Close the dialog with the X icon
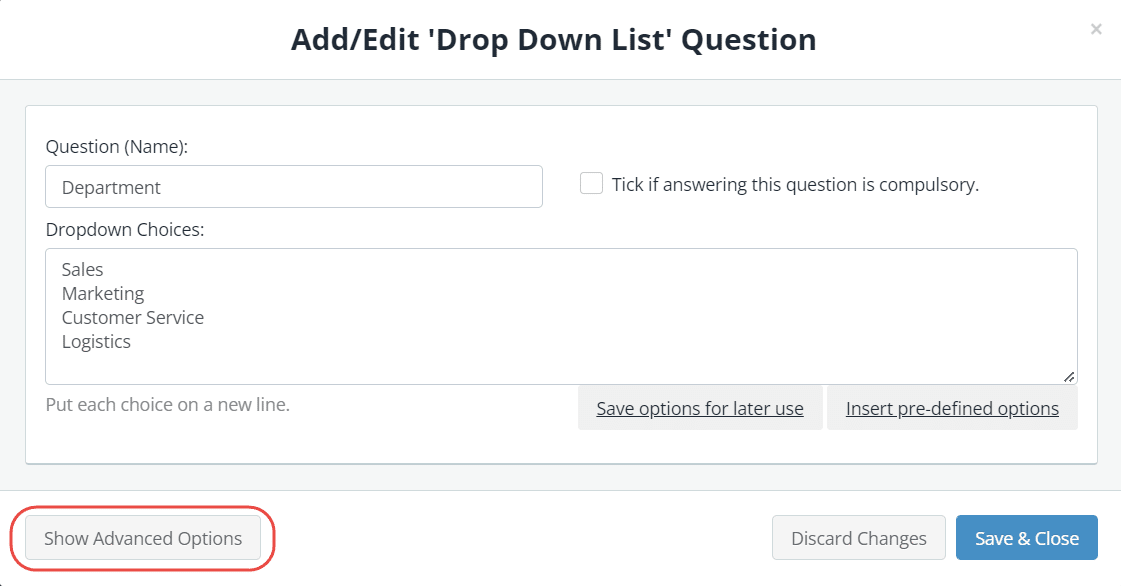This screenshot has width=1121, height=586. [x=1095, y=29]
